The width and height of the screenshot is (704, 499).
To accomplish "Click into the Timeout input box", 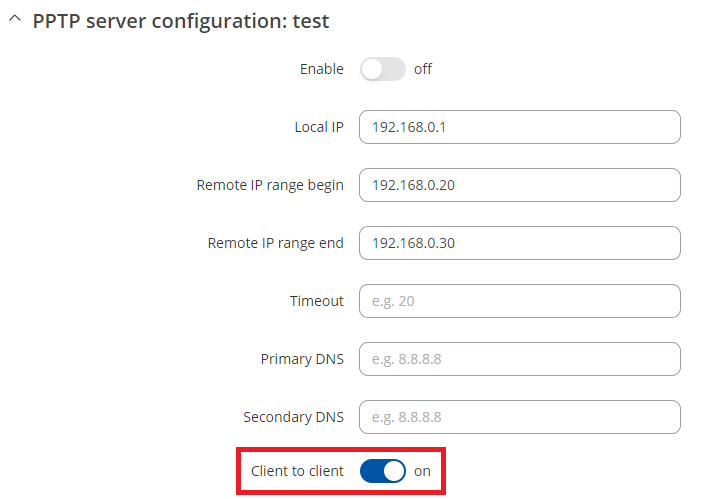I will coord(520,301).
